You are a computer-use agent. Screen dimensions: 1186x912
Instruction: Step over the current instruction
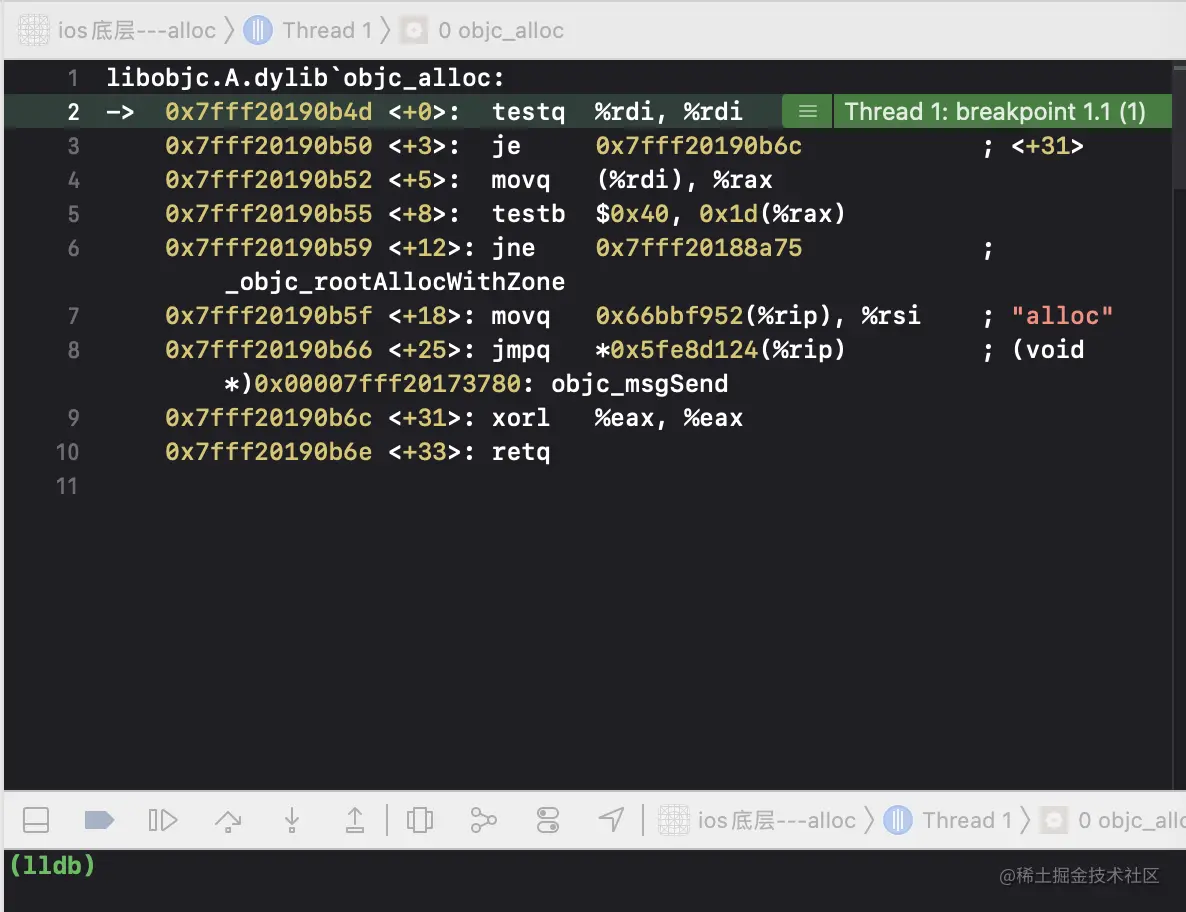coord(228,820)
